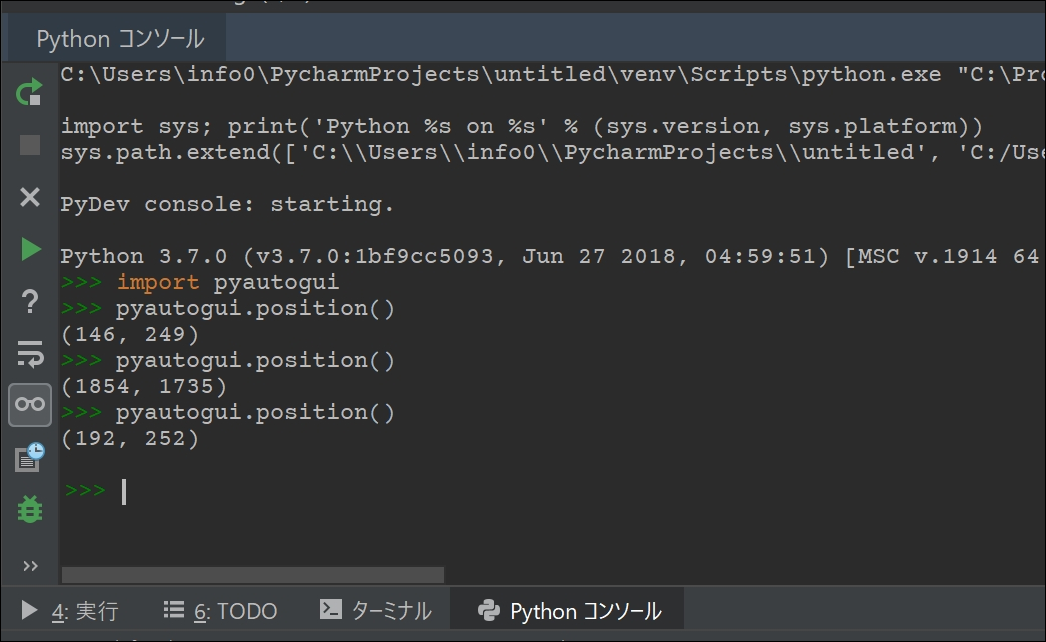Switch to the ターミナル tool window
1046x642 pixels.
376,611
